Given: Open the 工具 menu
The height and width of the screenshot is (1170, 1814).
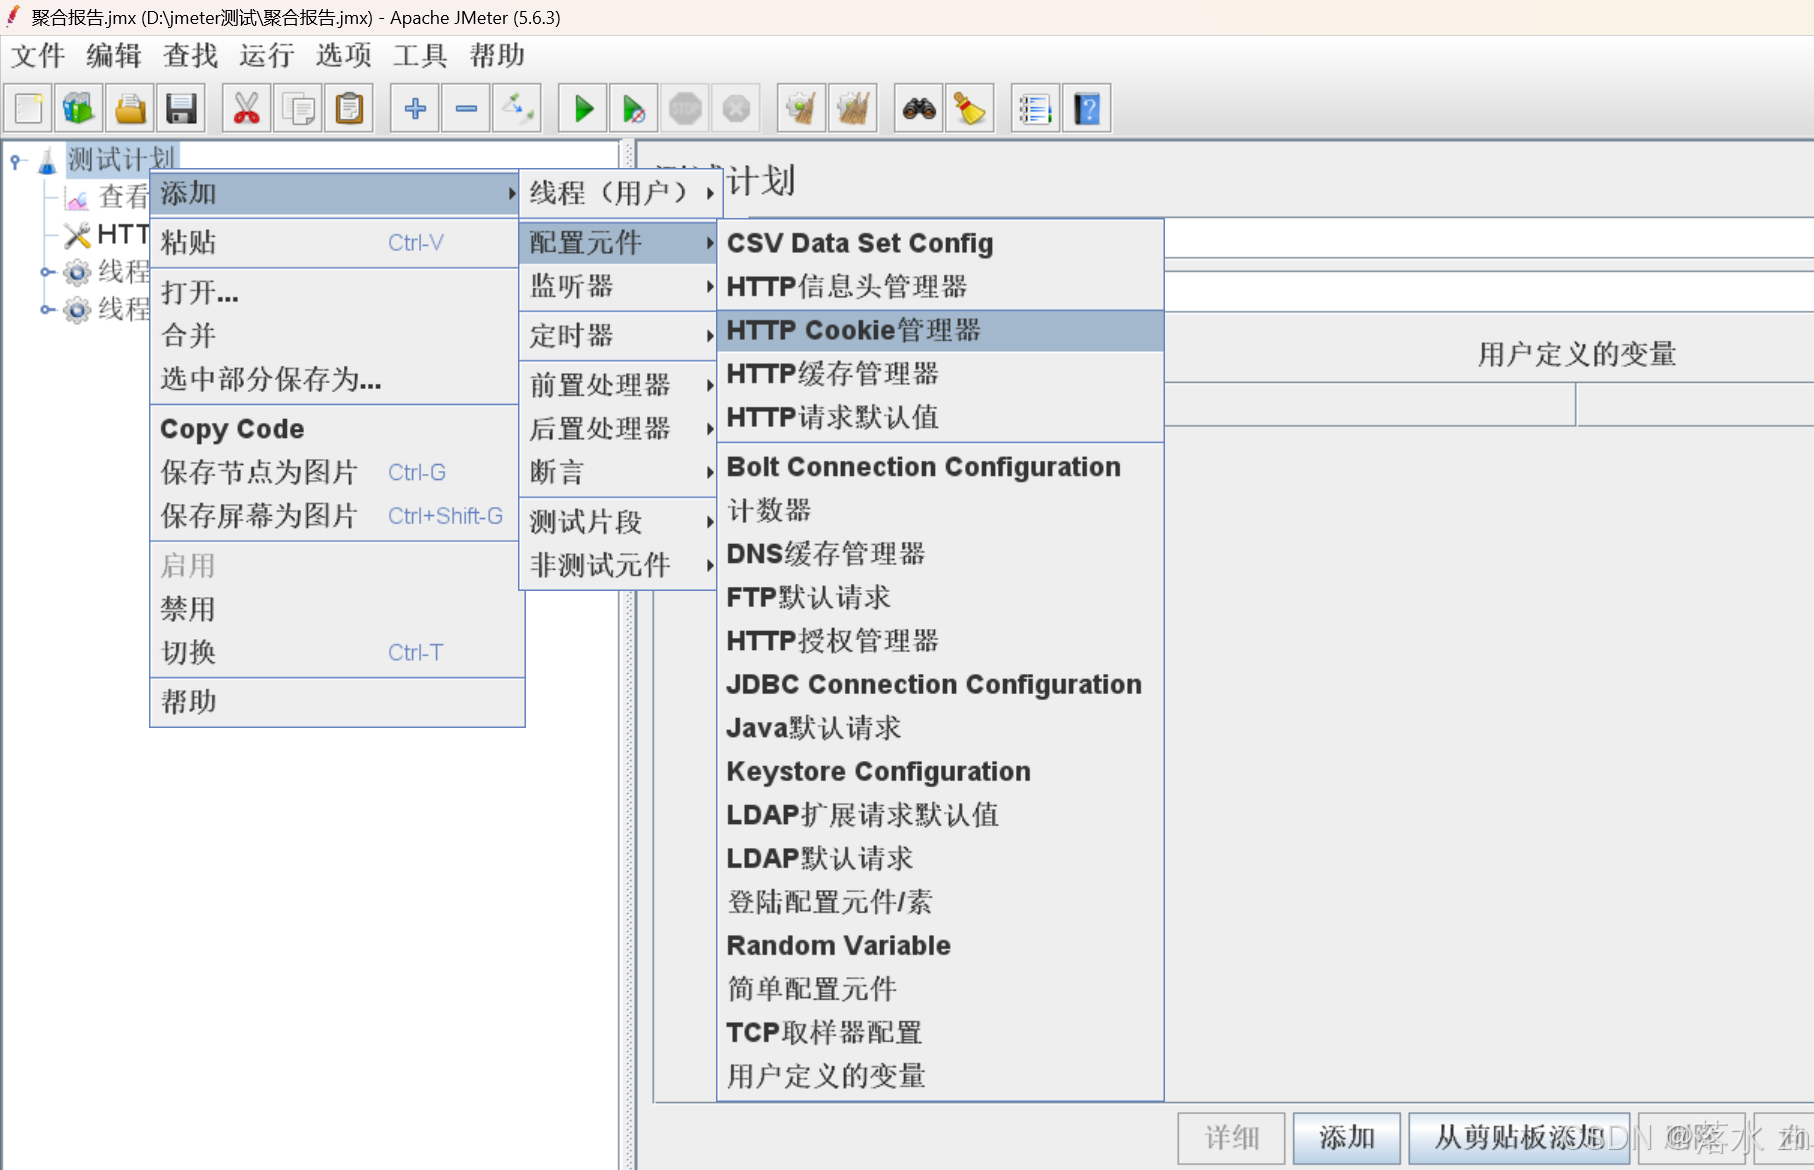Looking at the screenshot, I should (x=420, y=55).
